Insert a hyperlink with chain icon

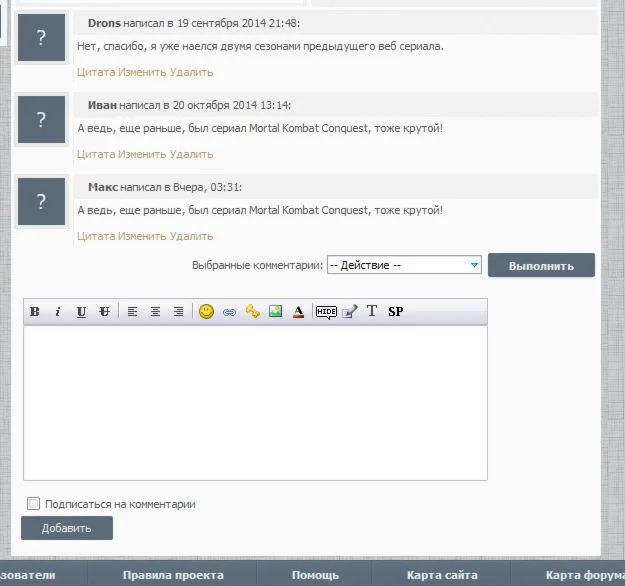229,312
